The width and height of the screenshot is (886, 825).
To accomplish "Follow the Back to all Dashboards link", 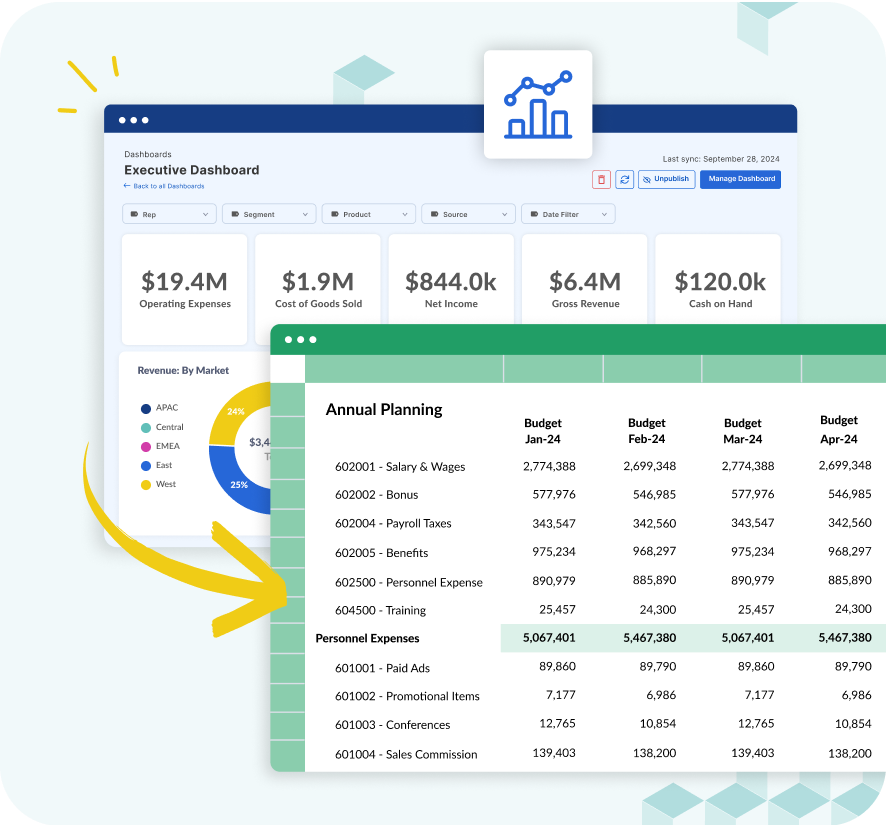I will (168, 186).
